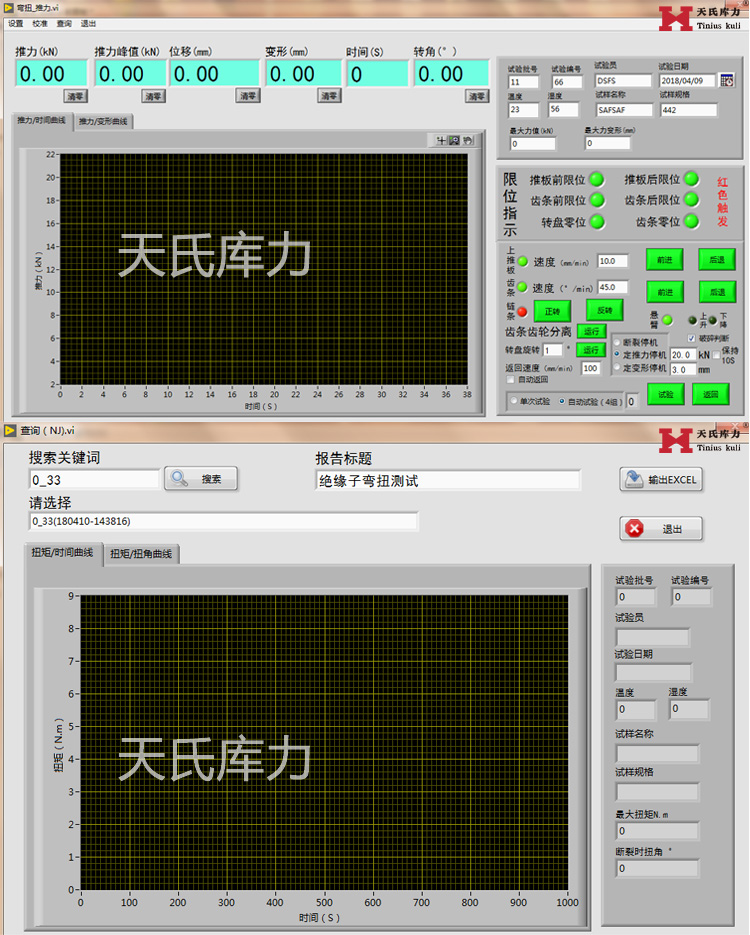
Task: Click the 齿条前限位 indicator LED
Action: [597, 200]
